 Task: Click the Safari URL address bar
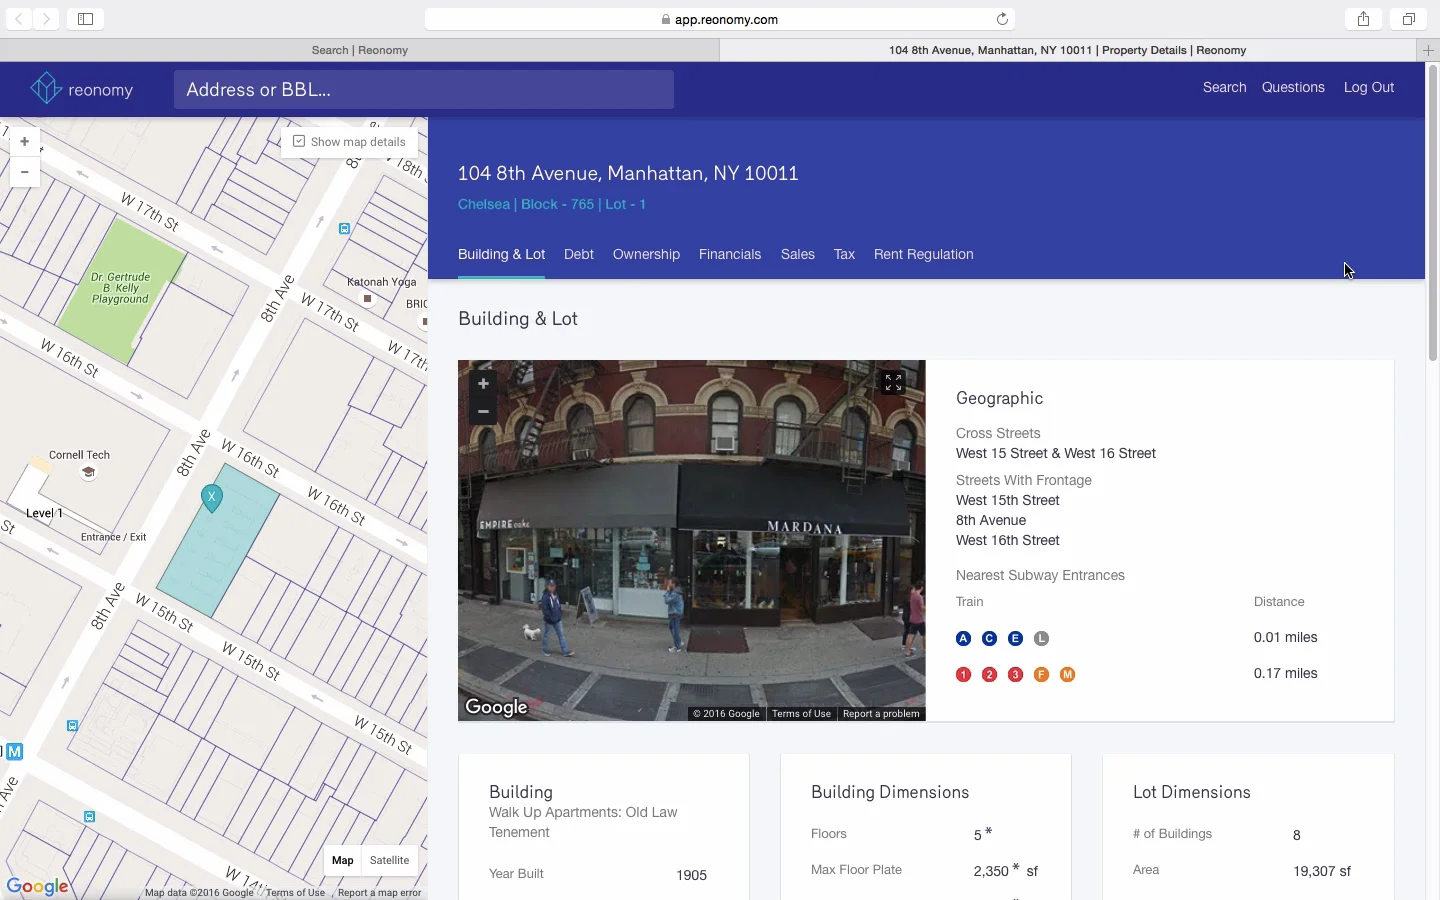pos(720,19)
